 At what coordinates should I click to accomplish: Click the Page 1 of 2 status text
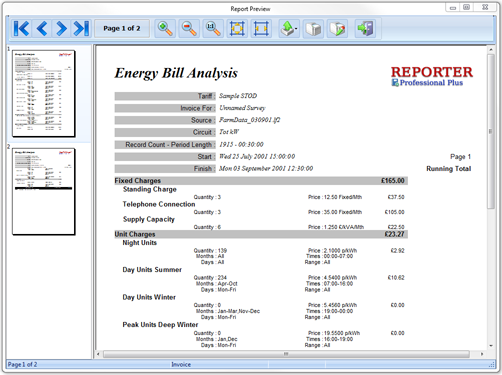point(22,365)
